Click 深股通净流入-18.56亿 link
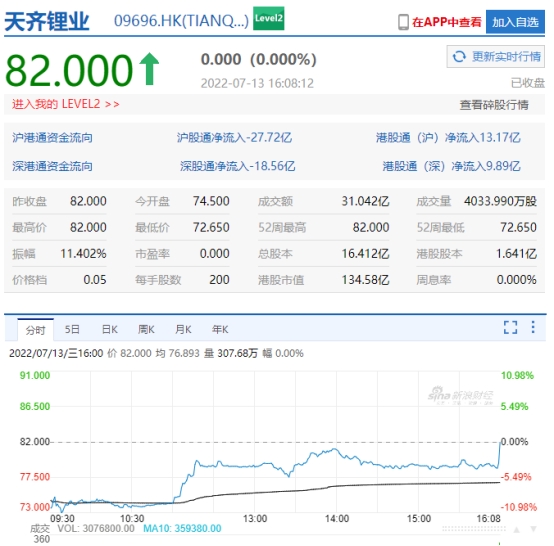Screen dimensions: 554x546 pos(237,166)
